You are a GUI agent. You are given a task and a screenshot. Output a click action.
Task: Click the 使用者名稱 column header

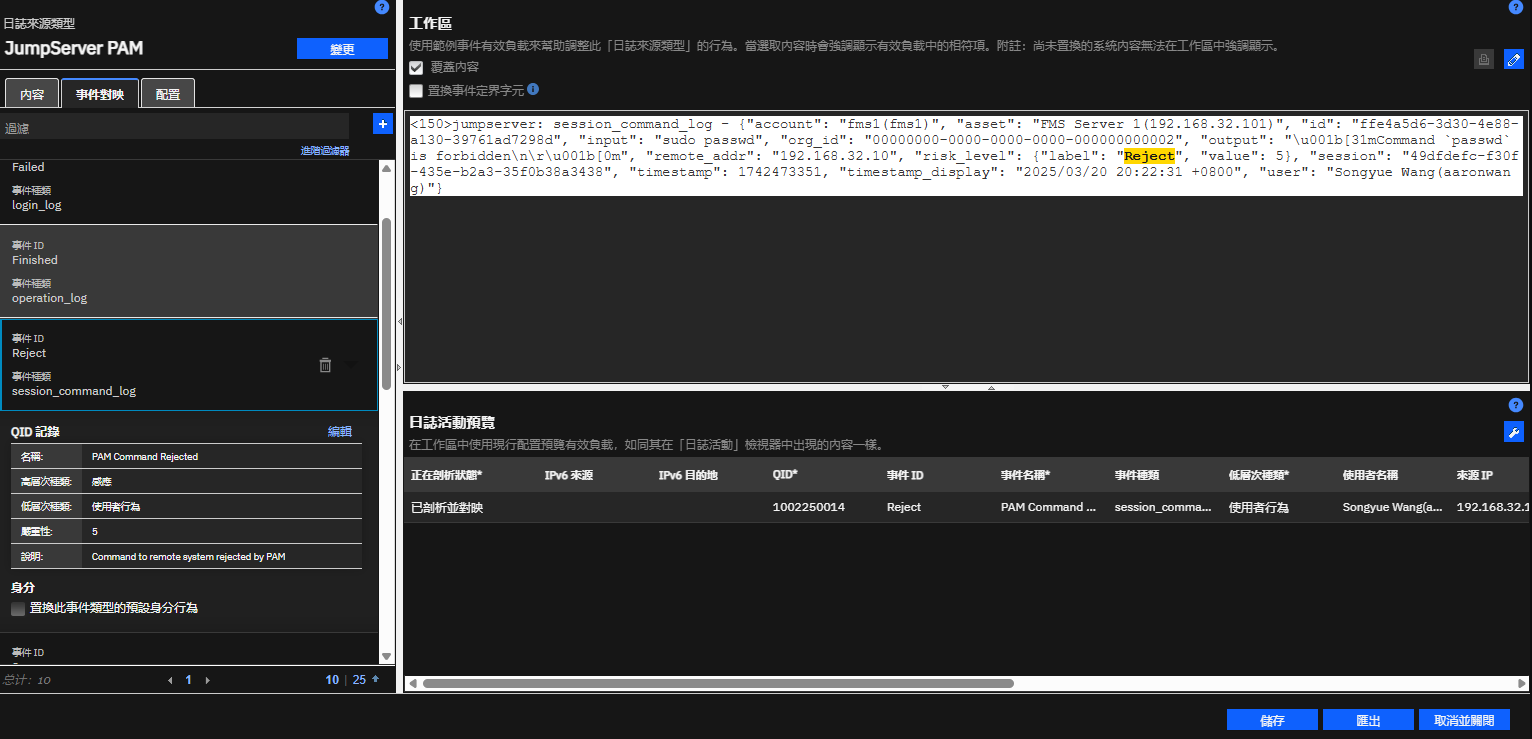1370,475
